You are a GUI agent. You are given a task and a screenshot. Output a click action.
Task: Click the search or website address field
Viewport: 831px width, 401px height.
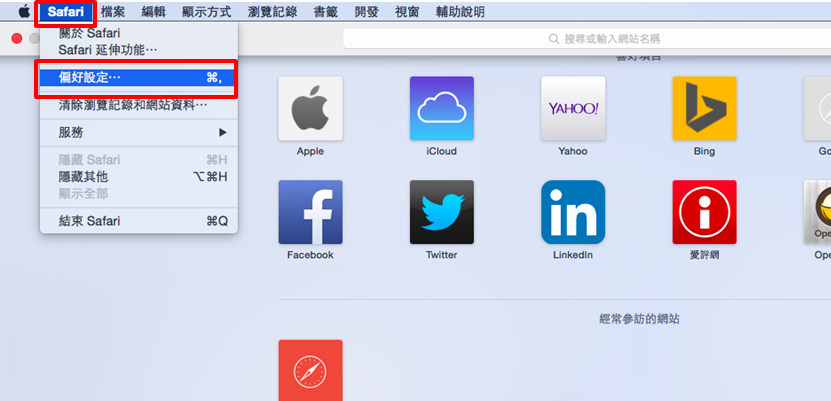600,39
